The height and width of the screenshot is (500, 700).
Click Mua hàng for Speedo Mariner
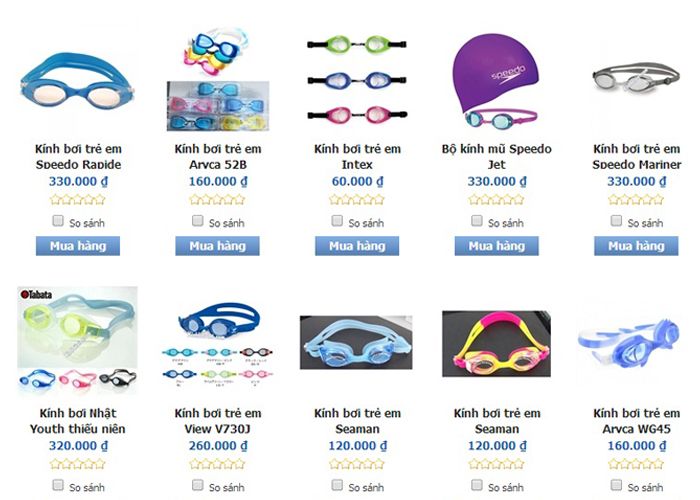click(636, 246)
